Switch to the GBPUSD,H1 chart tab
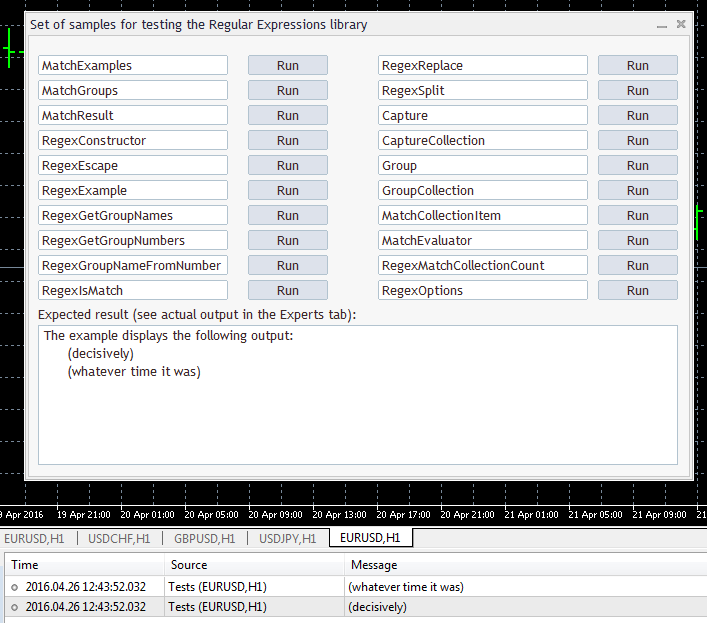The width and height of the screenshot is (707, 623). pyautogui.click(x=204, y=538)
